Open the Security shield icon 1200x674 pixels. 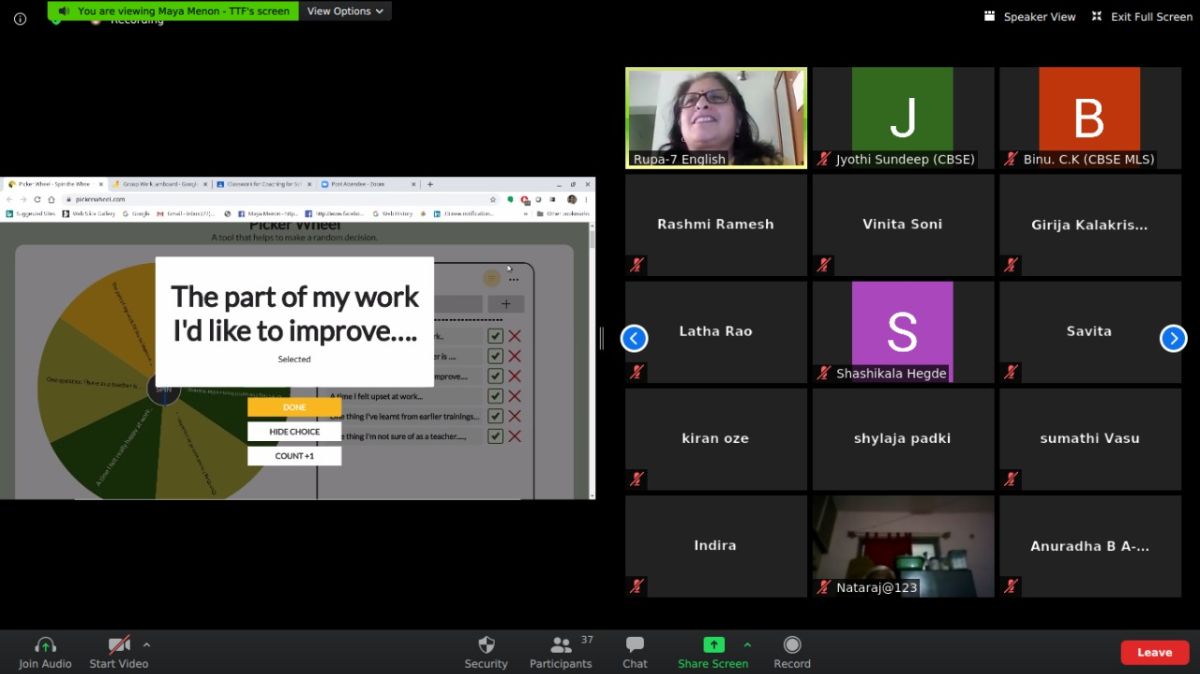pyautogui.click(x=486, y=646)
